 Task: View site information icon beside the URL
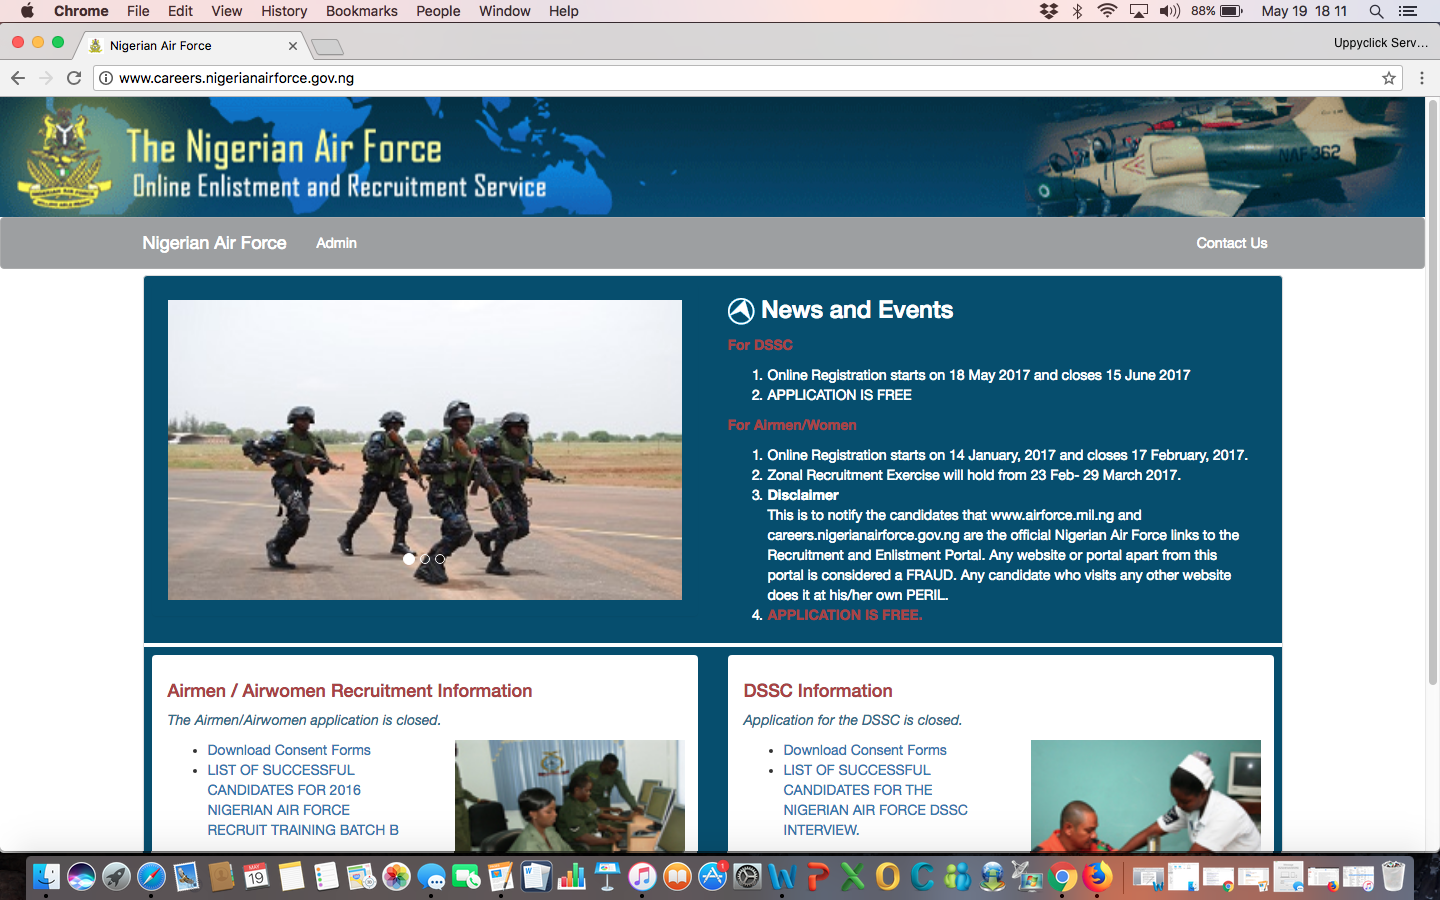point(106,78)
